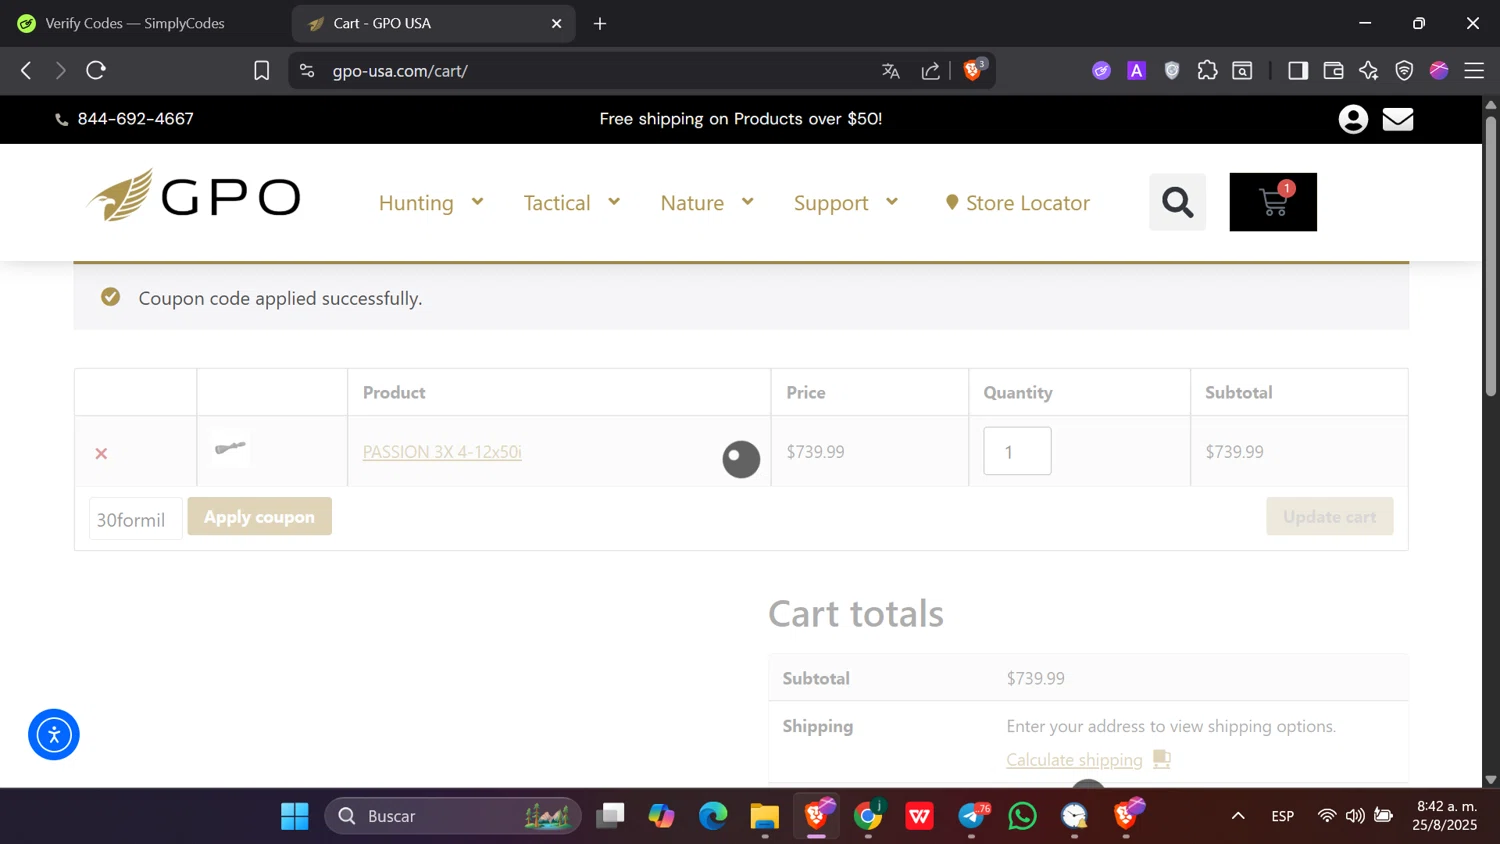Open the browser hamburger menu
The height and width of the screenshot is (844, 1500).
click(1474, 70)
